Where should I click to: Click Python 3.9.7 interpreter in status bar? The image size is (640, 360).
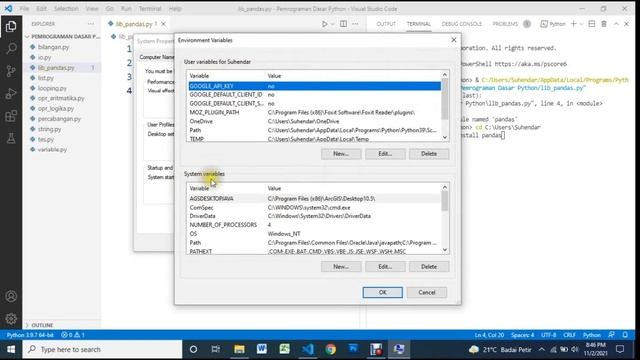[x=30, y=335]
